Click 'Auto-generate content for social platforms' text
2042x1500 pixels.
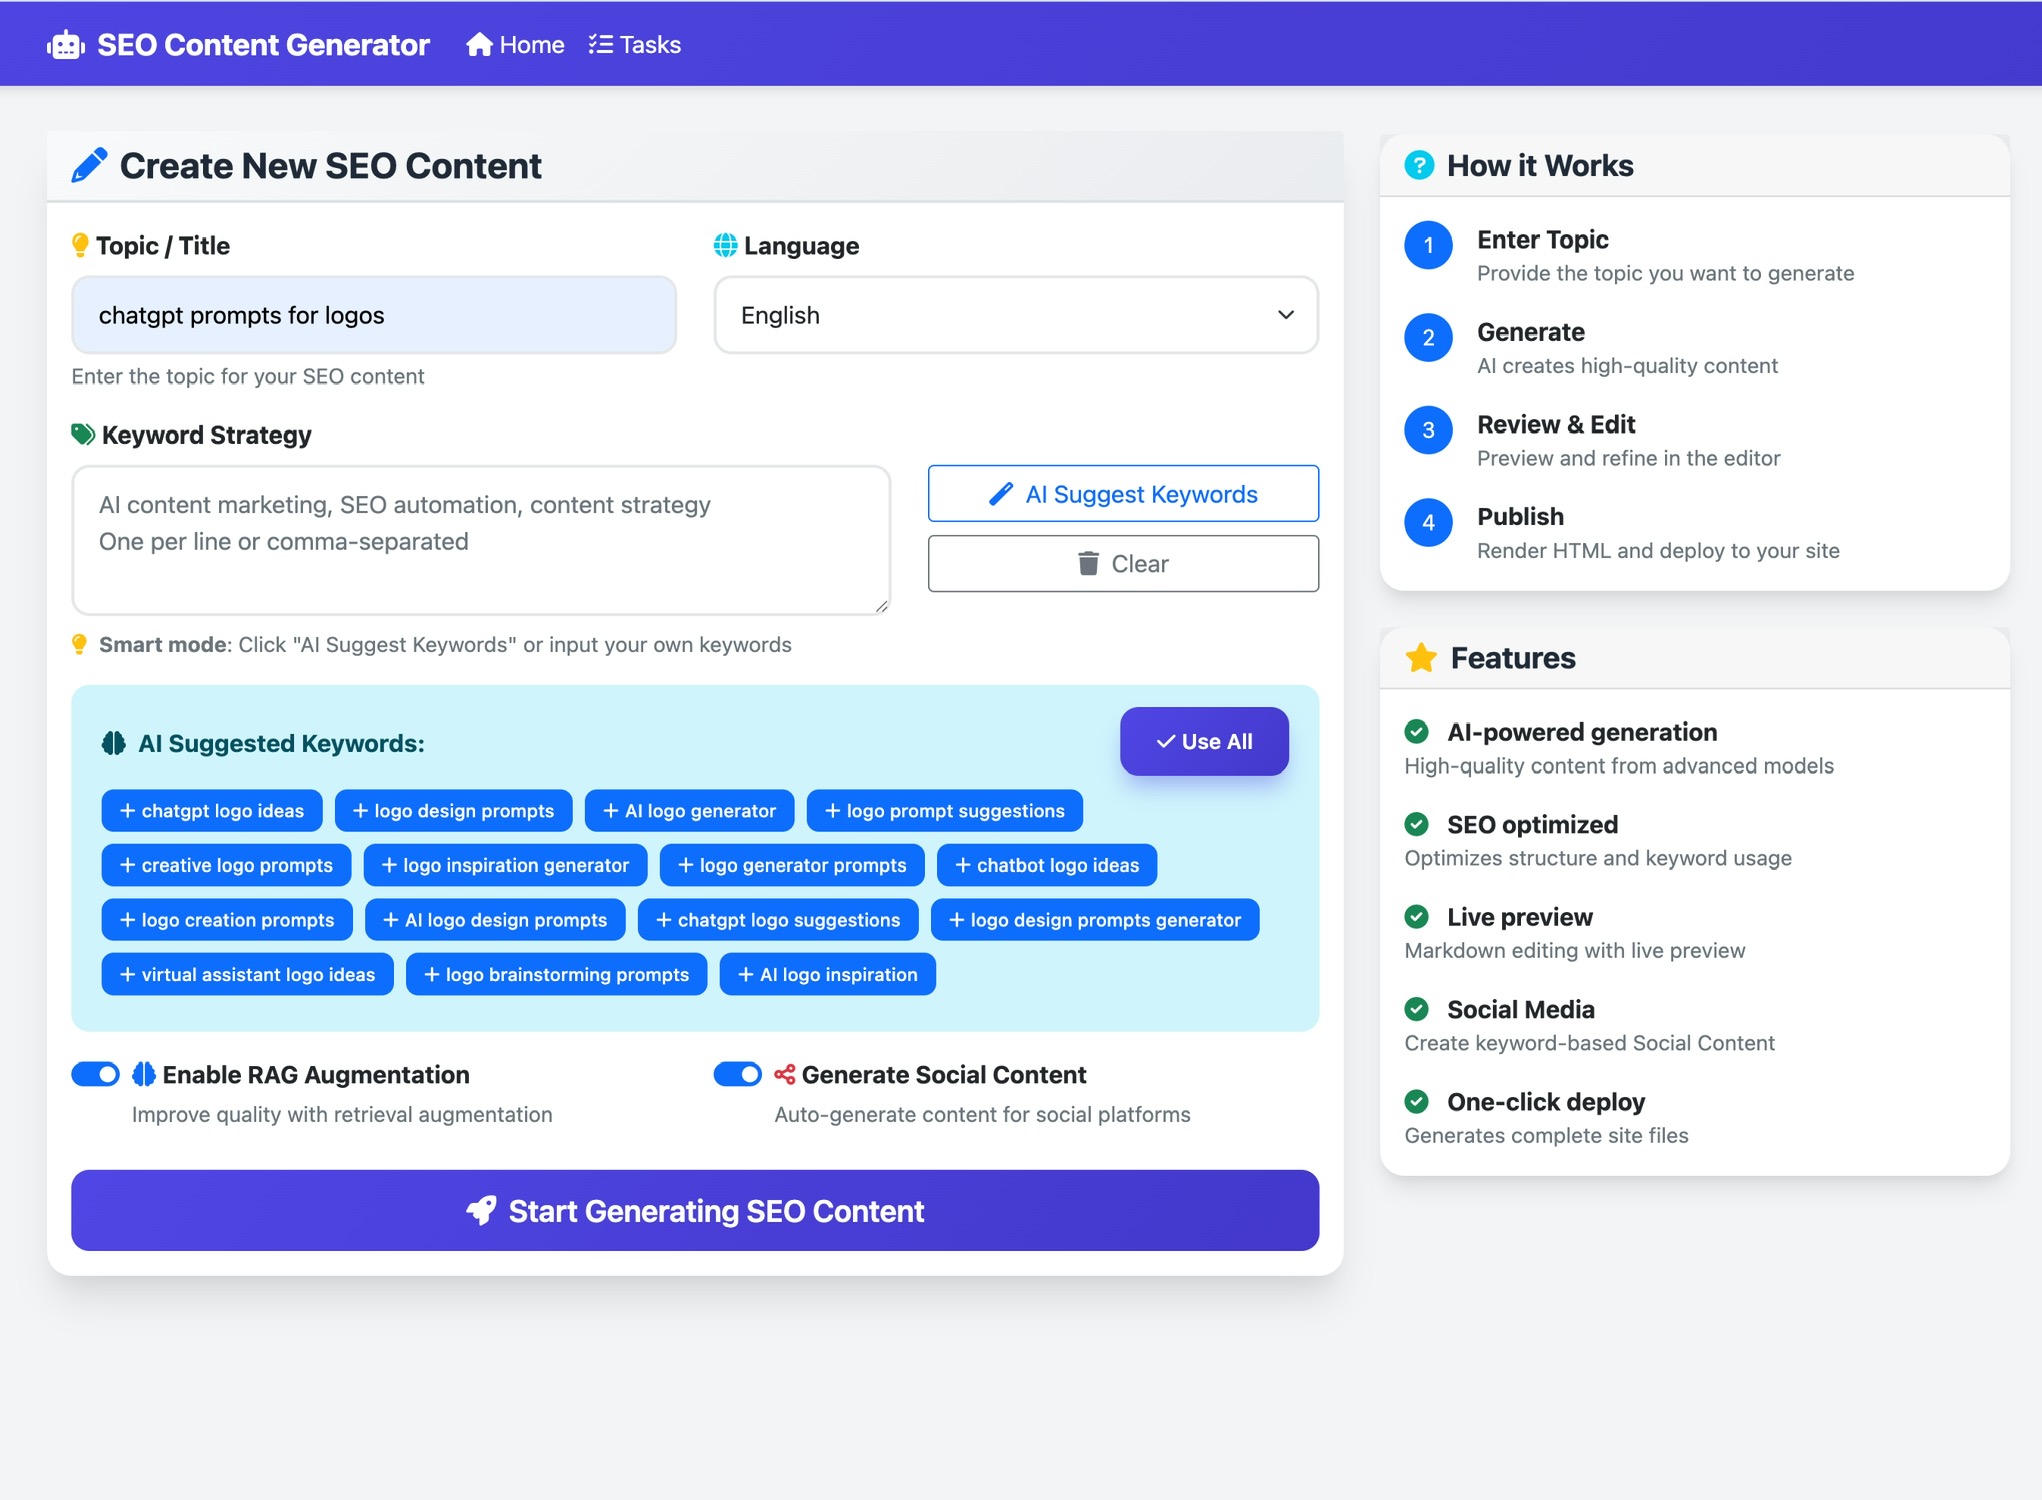pos(982,1114)
